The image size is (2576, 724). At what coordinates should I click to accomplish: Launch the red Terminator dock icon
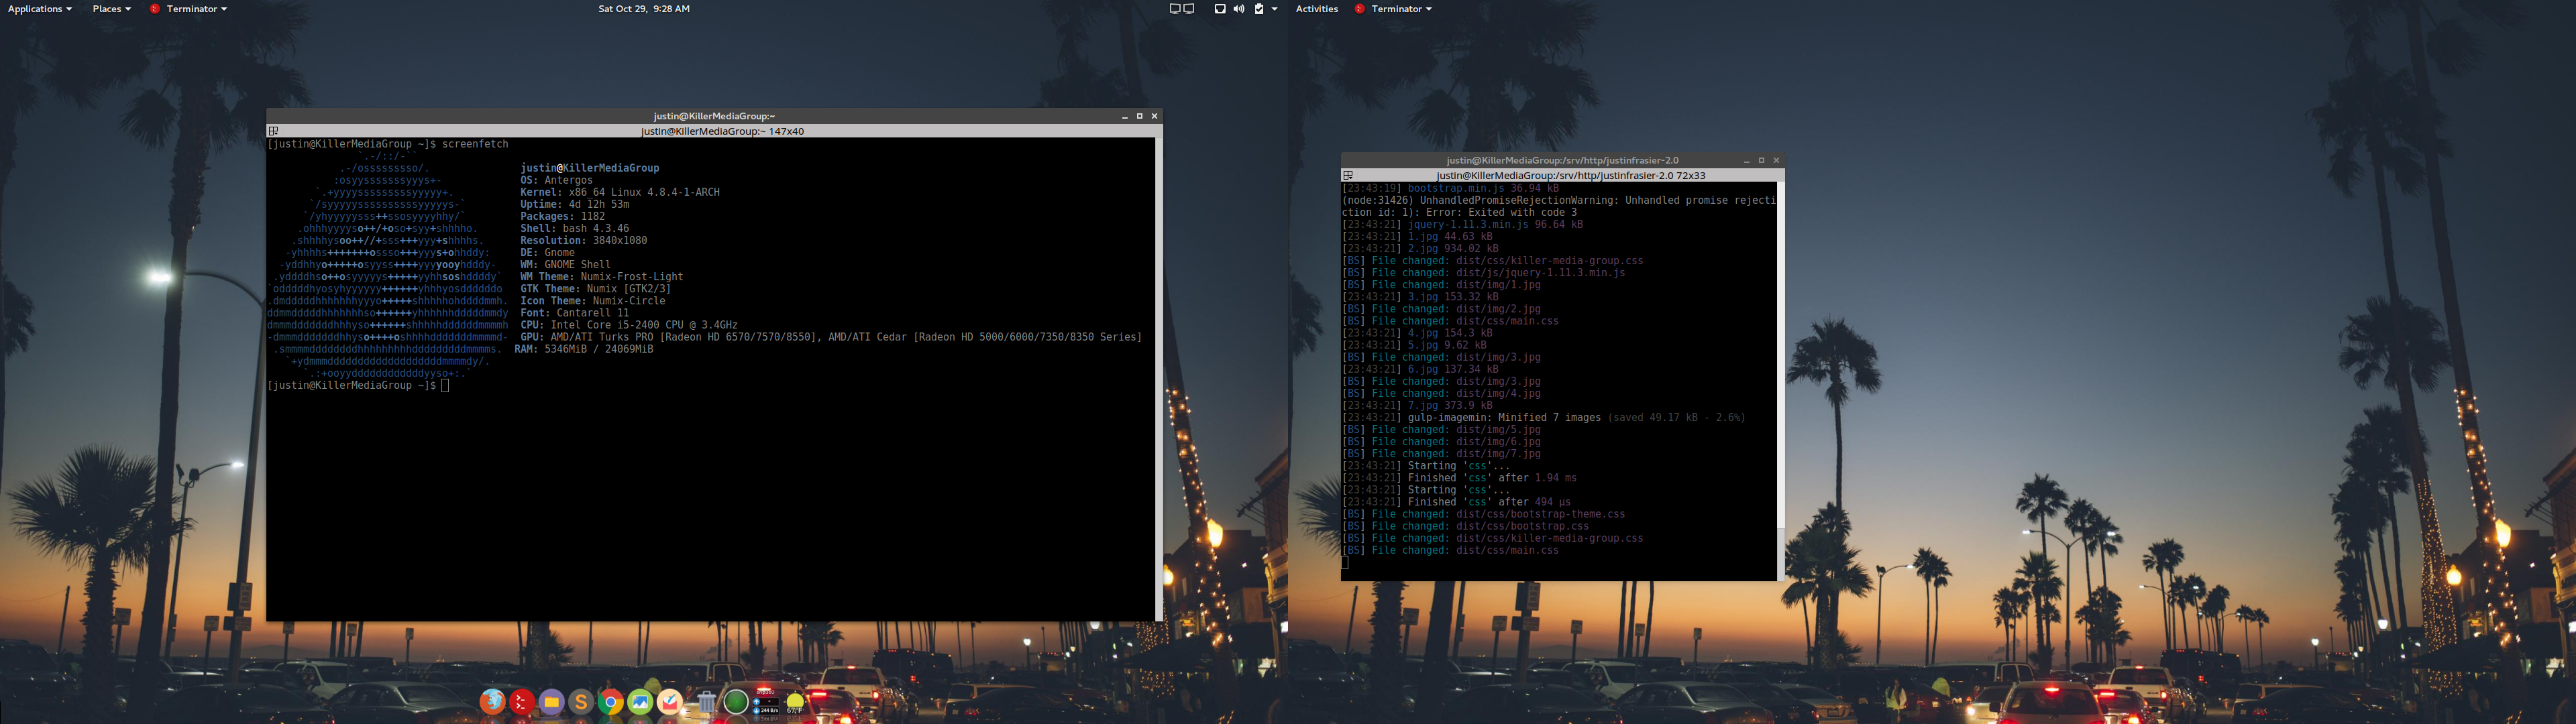[521, 702]
